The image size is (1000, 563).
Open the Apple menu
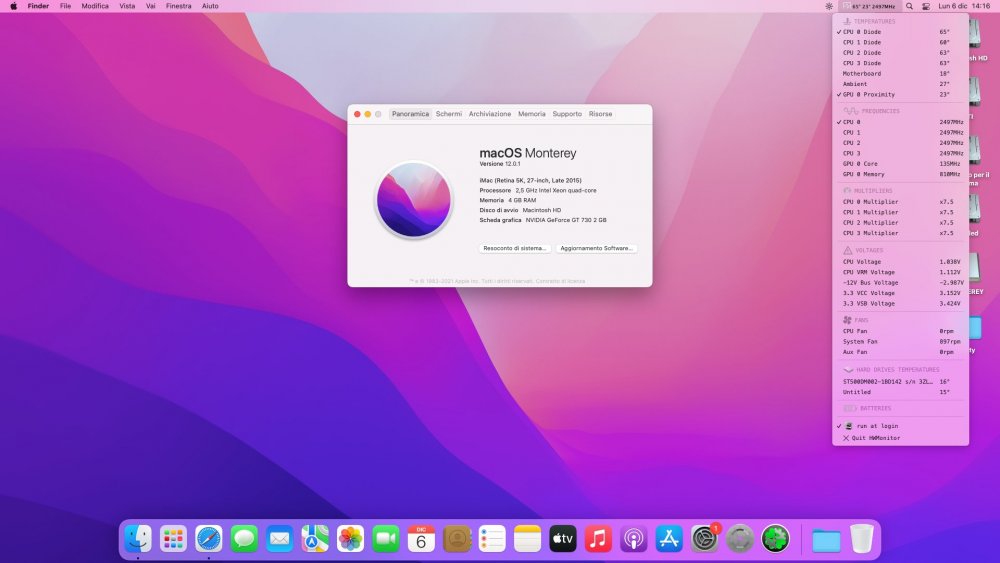pos(13,6)
